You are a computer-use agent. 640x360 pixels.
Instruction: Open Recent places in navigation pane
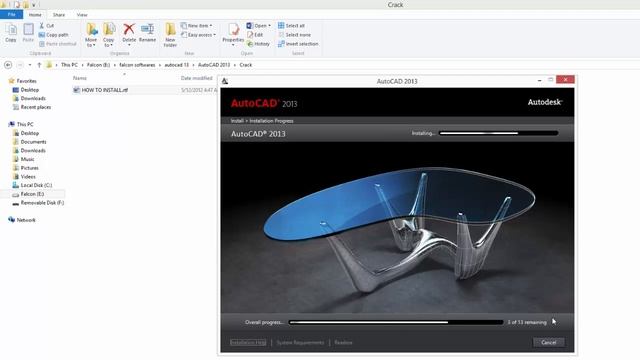point(32,107)
